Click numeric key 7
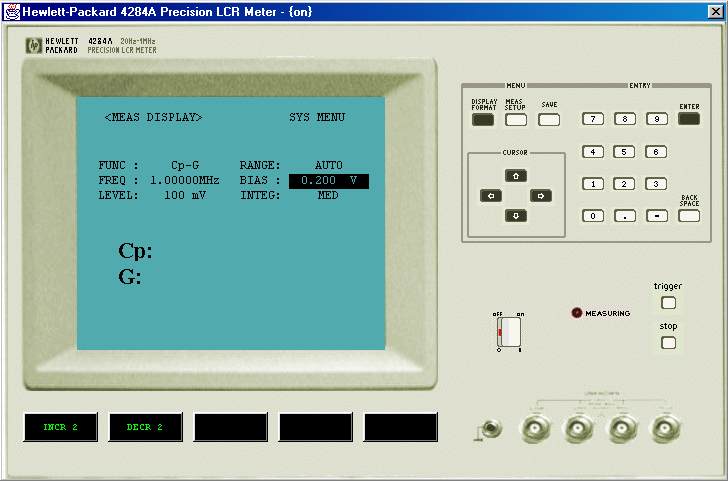Screen dimensions: 728x481 click(593, 119)
